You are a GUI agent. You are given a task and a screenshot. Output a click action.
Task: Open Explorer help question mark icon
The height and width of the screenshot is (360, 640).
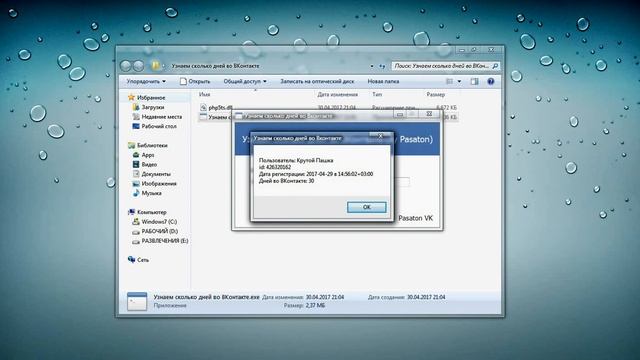(x=491, y=81)
